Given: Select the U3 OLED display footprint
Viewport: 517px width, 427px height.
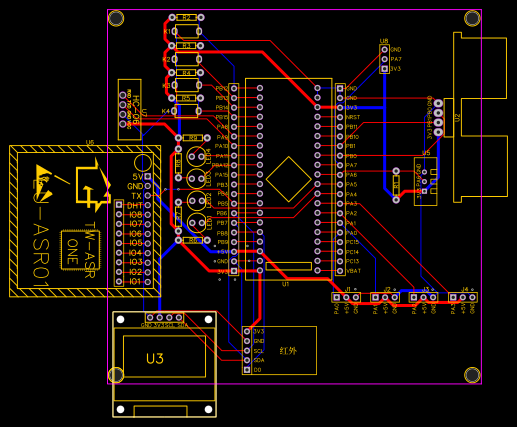Looking at the screenshot, I should pyautogui.click(x=164, y=364).
